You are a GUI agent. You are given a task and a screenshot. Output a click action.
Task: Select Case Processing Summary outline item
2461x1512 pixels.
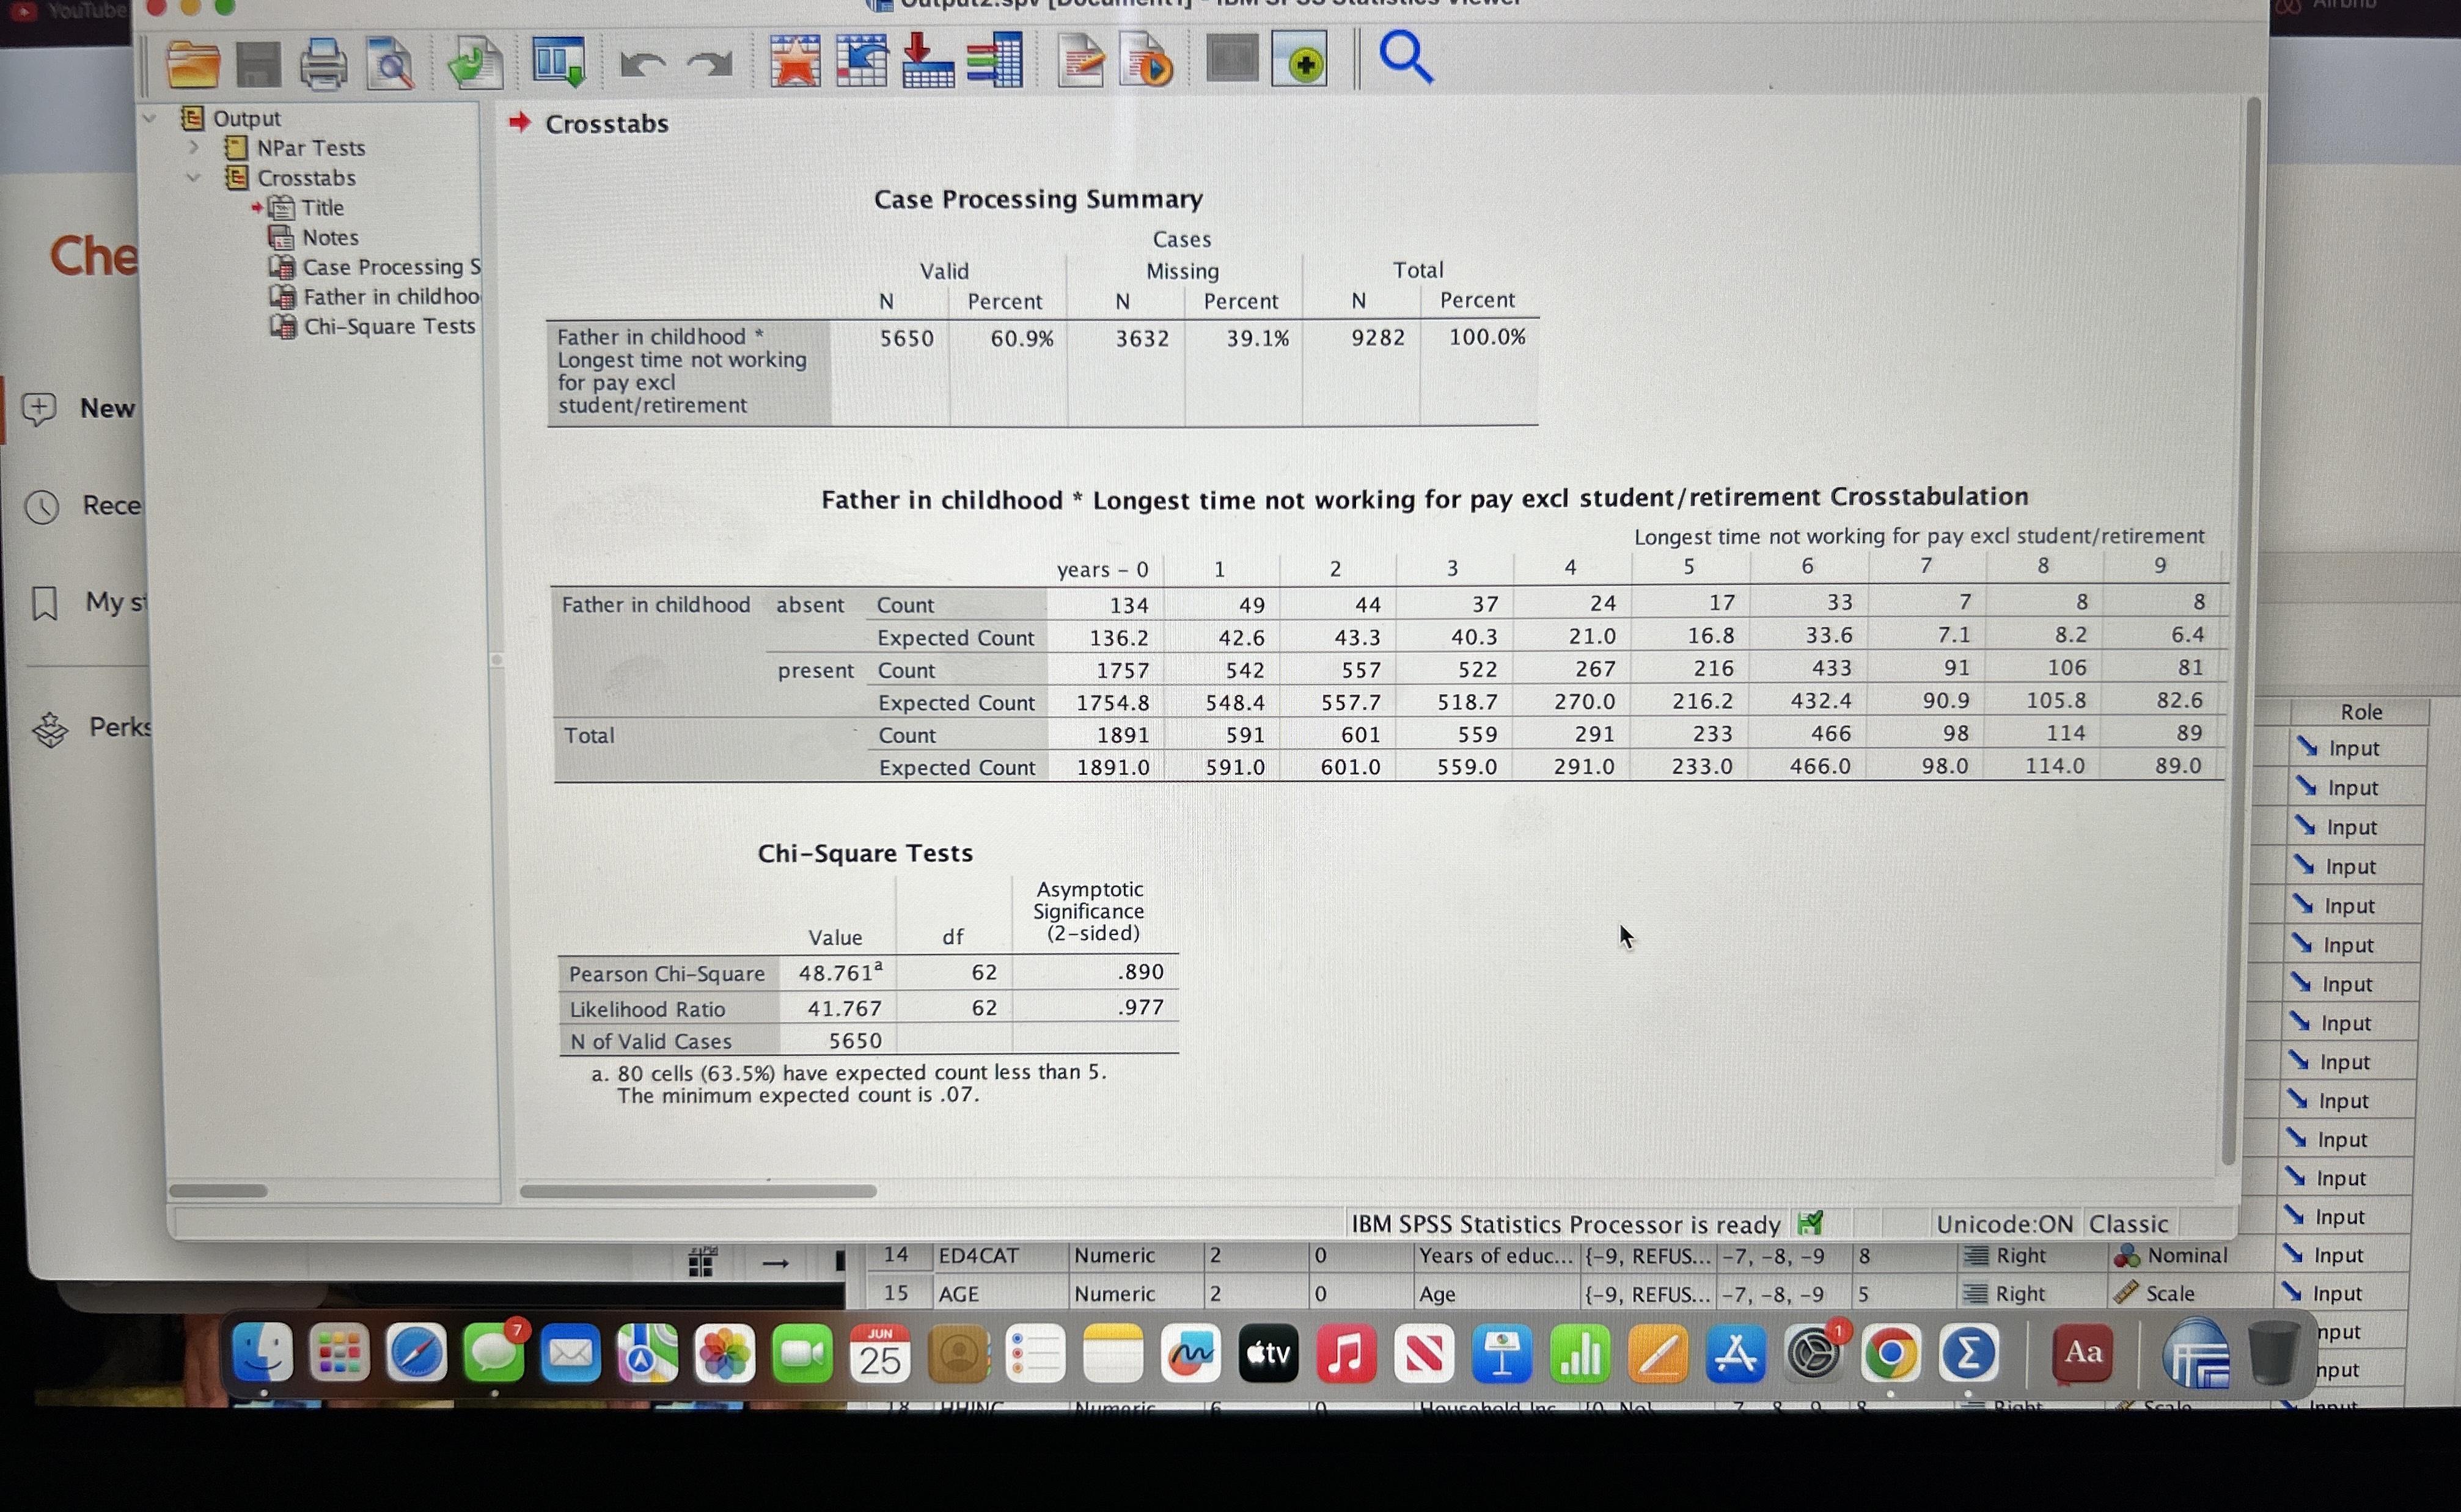coord(390,267)
